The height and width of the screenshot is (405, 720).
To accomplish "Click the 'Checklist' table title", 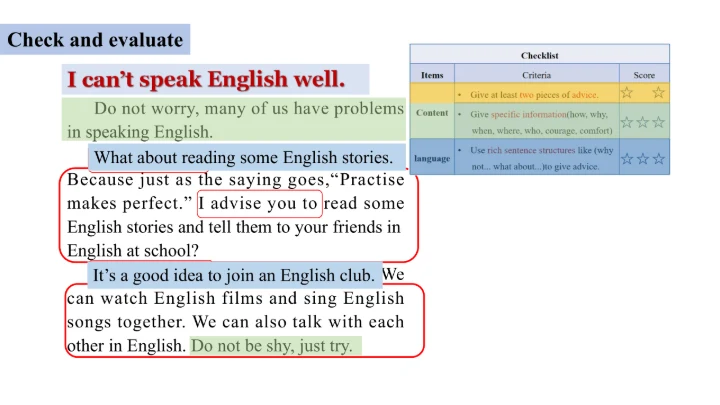I will [539, 56].
